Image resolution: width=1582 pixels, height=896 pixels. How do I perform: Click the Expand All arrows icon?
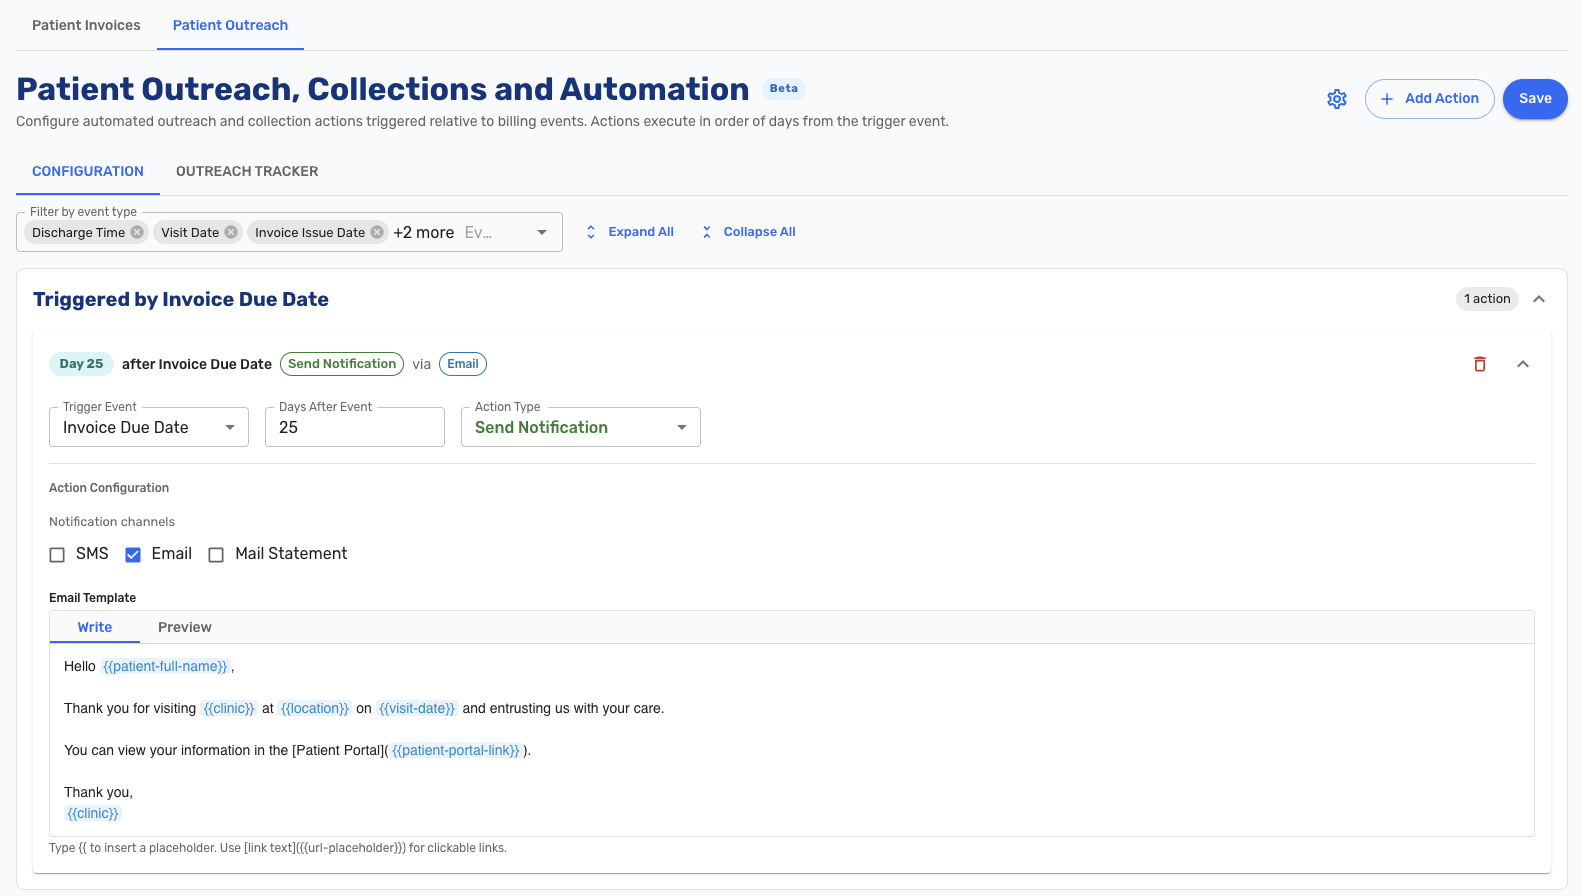(591, 232)
